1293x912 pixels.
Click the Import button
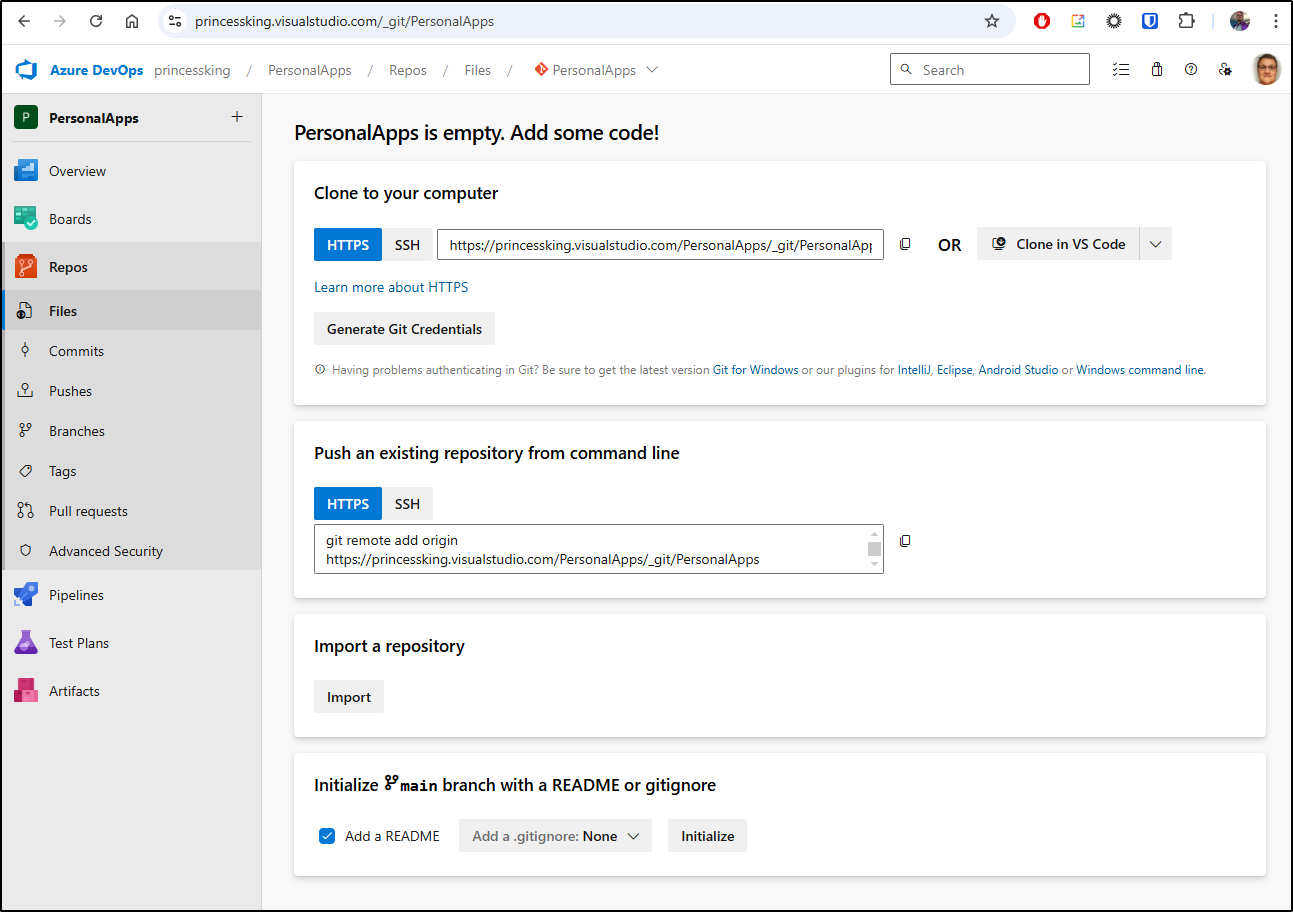349,697
